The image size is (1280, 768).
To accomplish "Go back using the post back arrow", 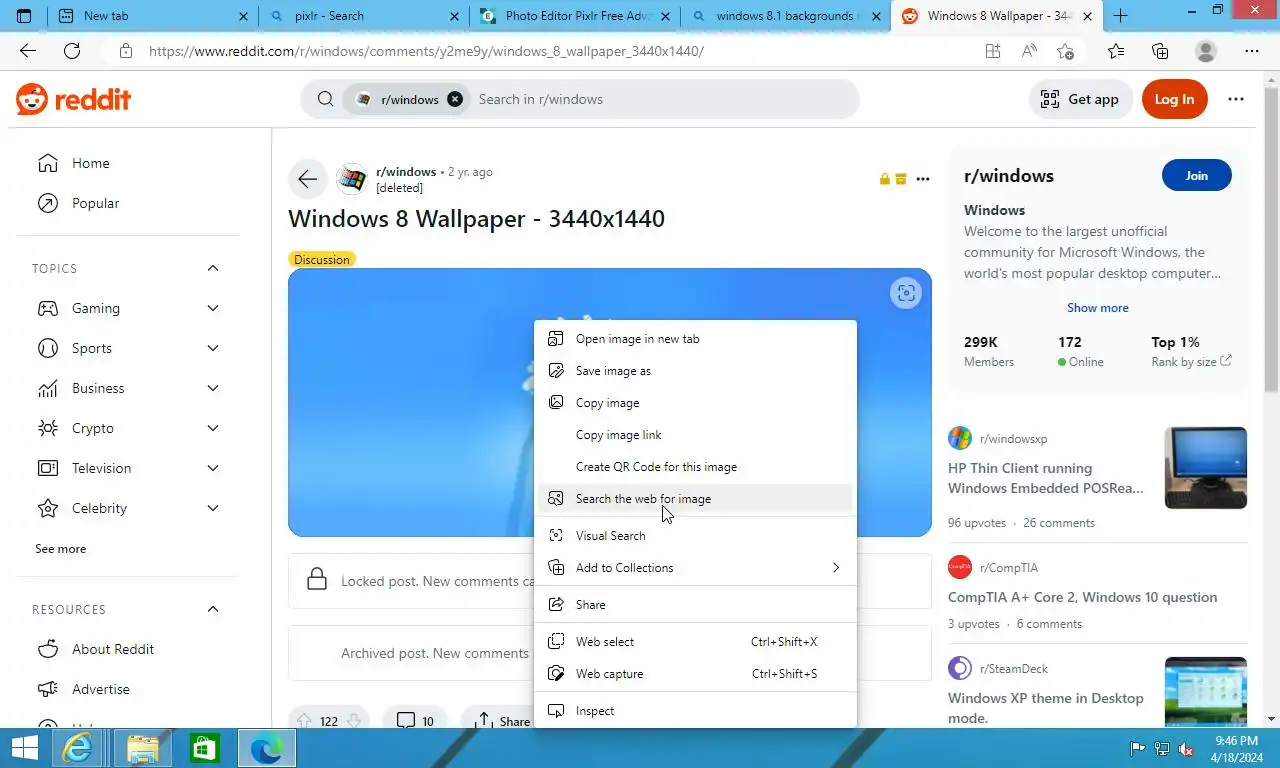I will click(x=307, y=179).
